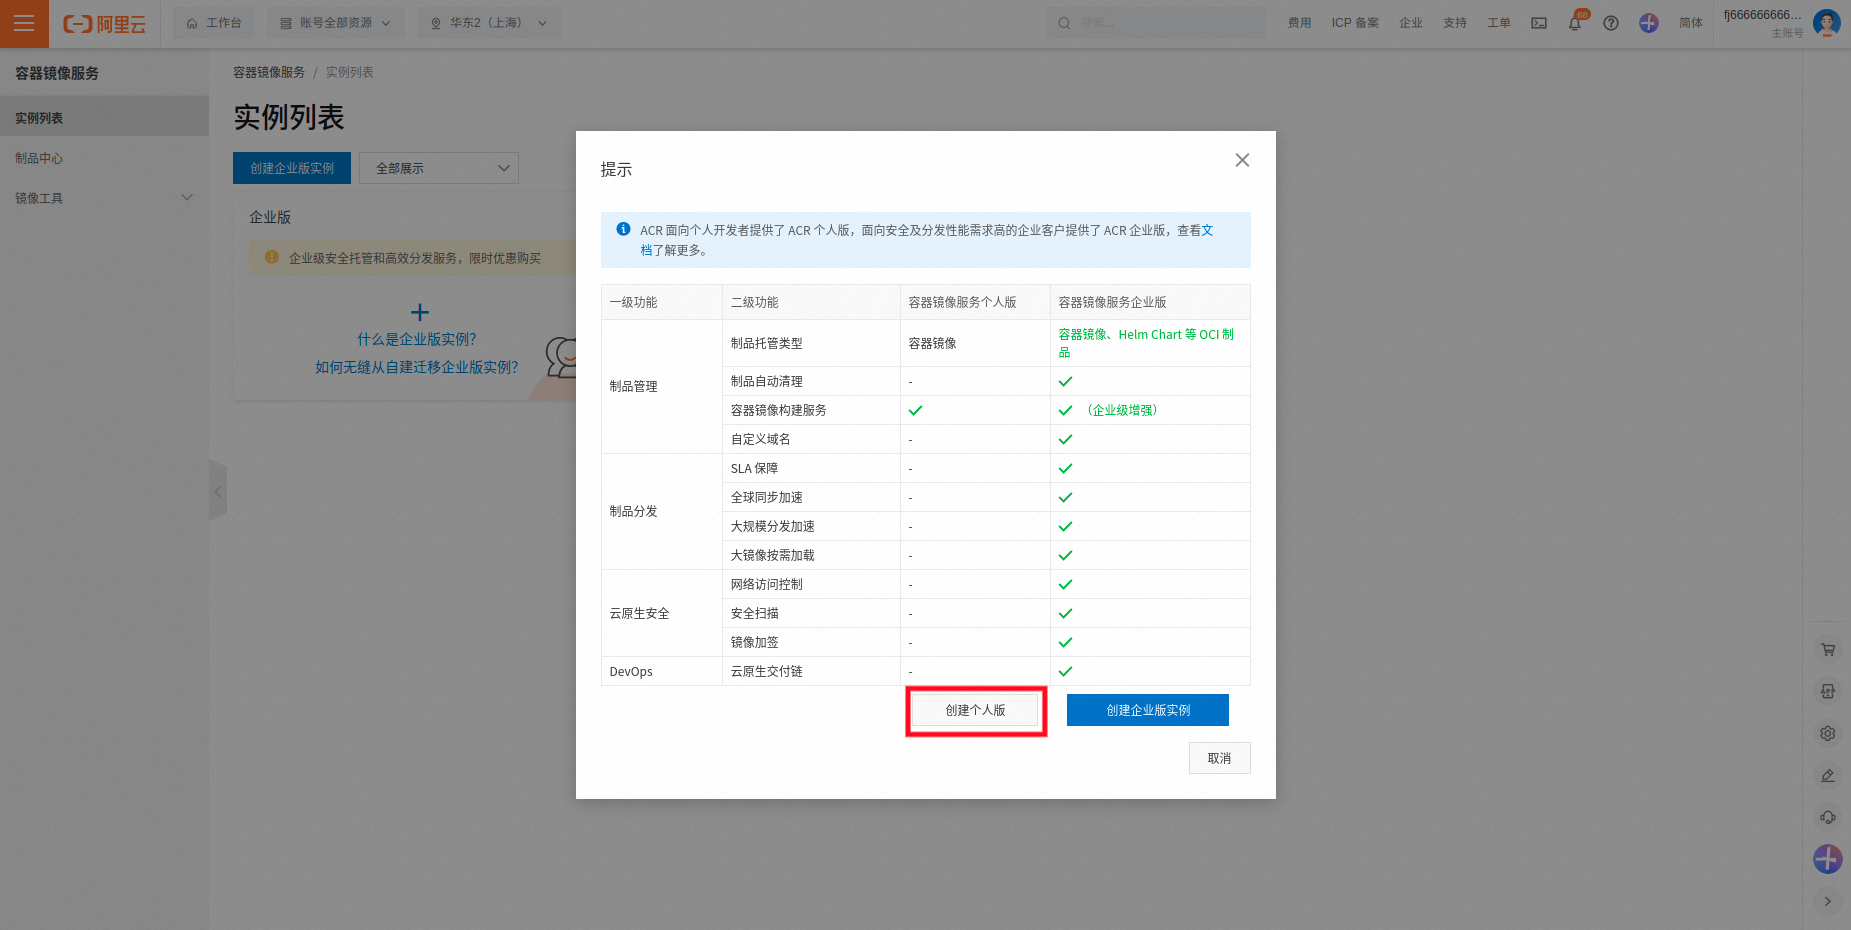Open the settings gear on right rail
Viewport: 1851px width, 930px height.
(x=1828, y=733)
